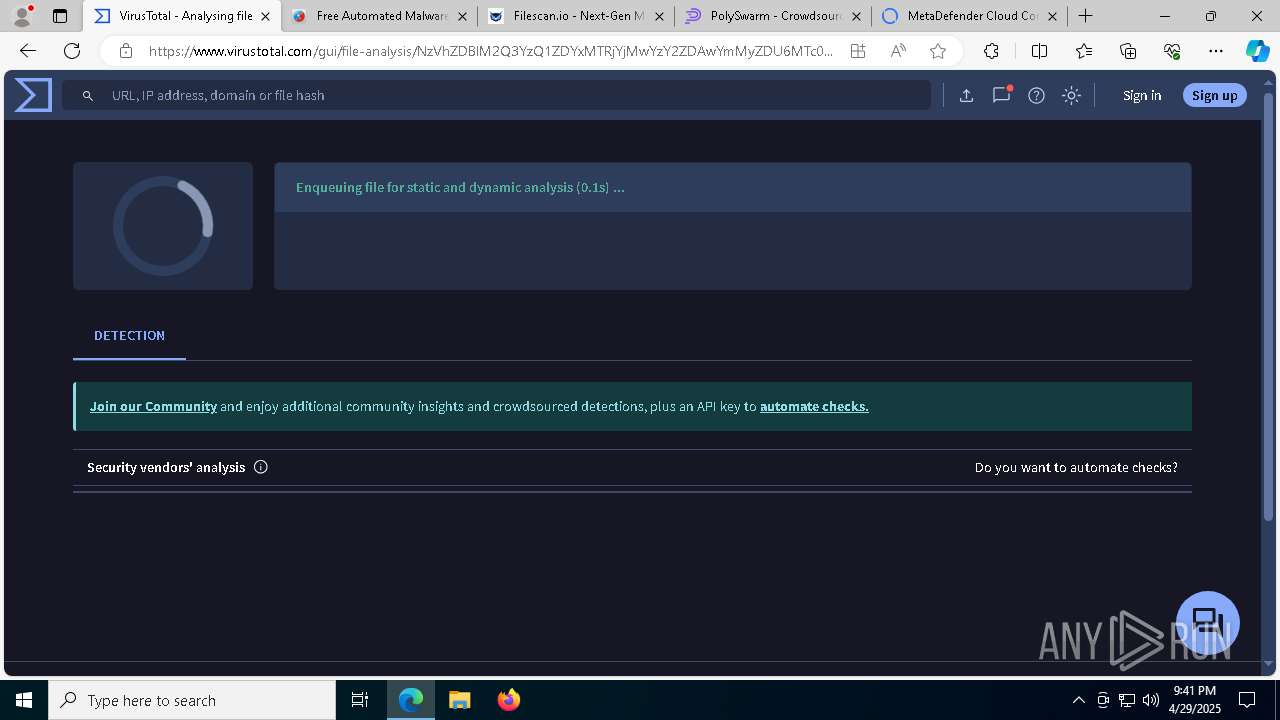Click Do you want to automate checks?

1076,467
